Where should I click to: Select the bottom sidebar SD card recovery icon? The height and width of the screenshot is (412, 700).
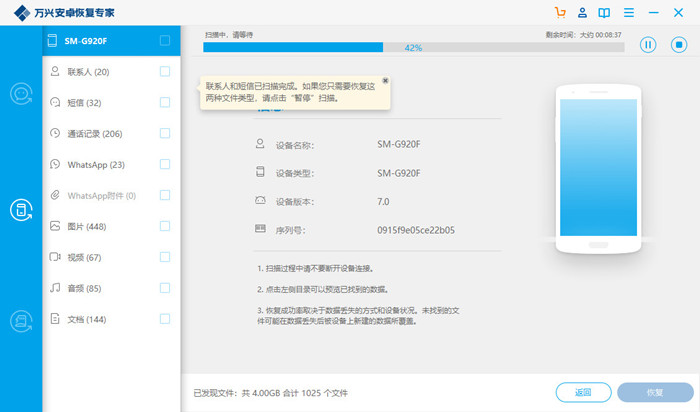[x=21, y=321]
